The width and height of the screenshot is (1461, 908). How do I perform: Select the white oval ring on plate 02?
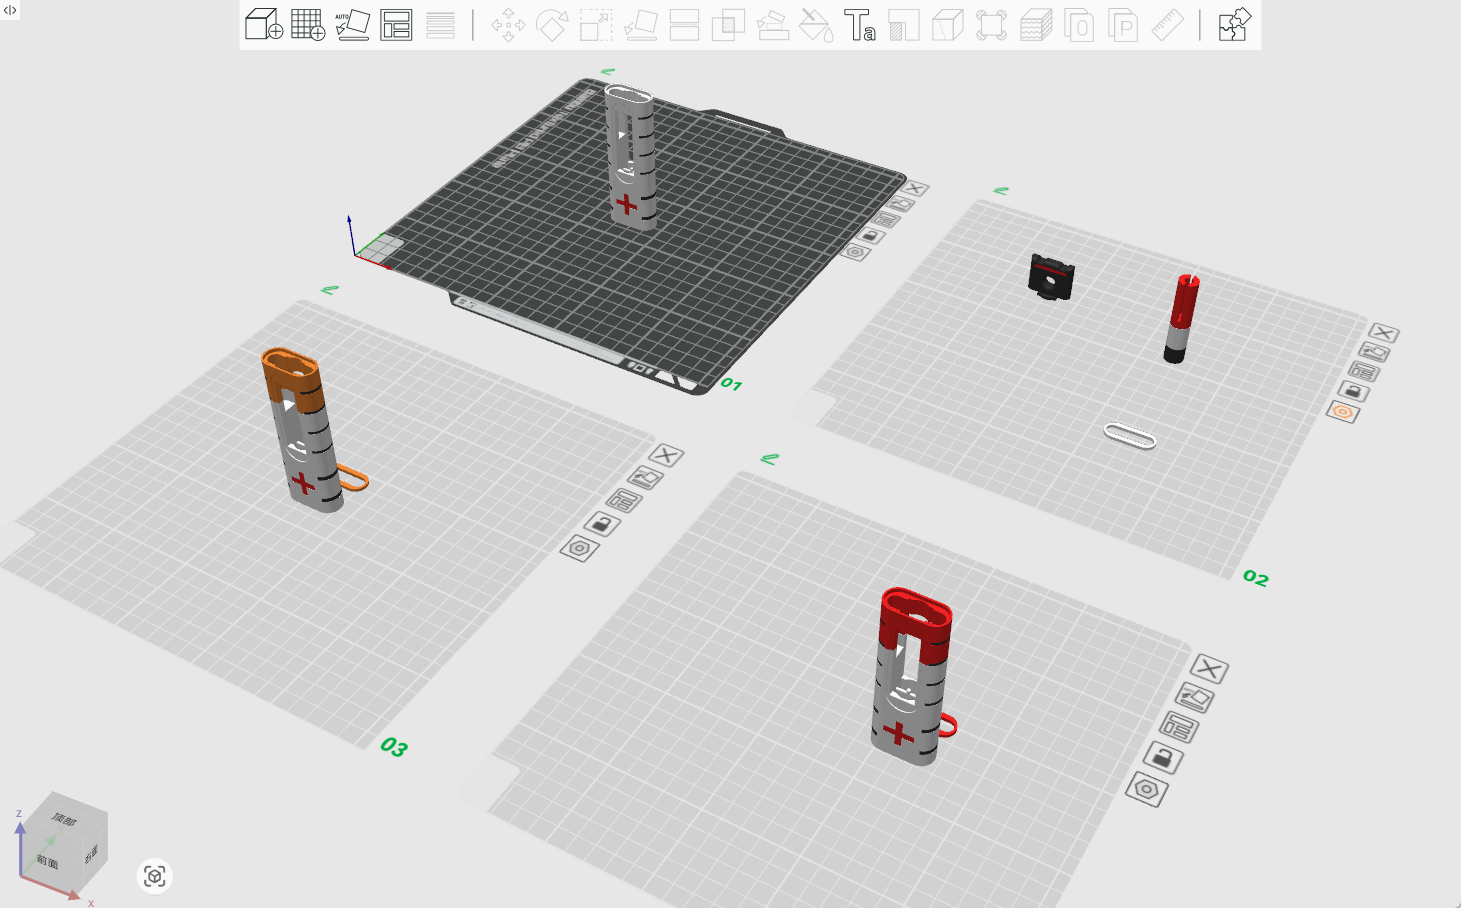(1130, 436)
